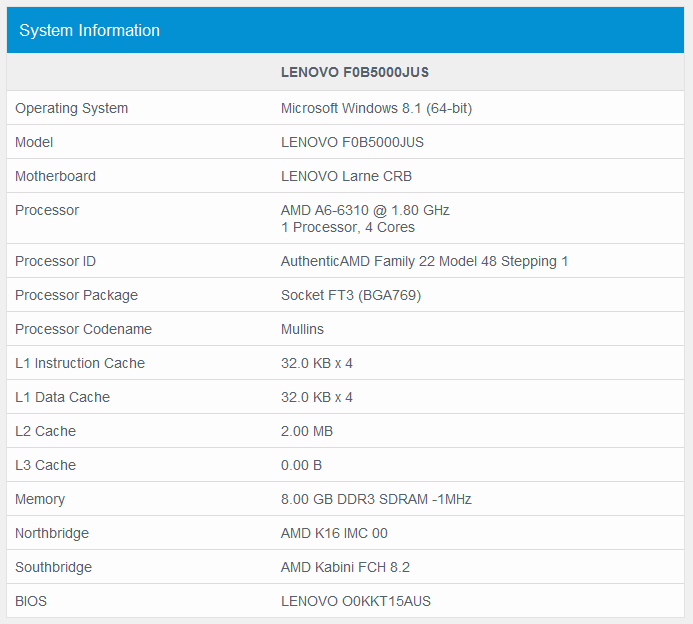This screenshot has width=693, height=624.
Task: Click the AMD Kabini FCH 8.2 value
Action: click(x=345, y=567)
